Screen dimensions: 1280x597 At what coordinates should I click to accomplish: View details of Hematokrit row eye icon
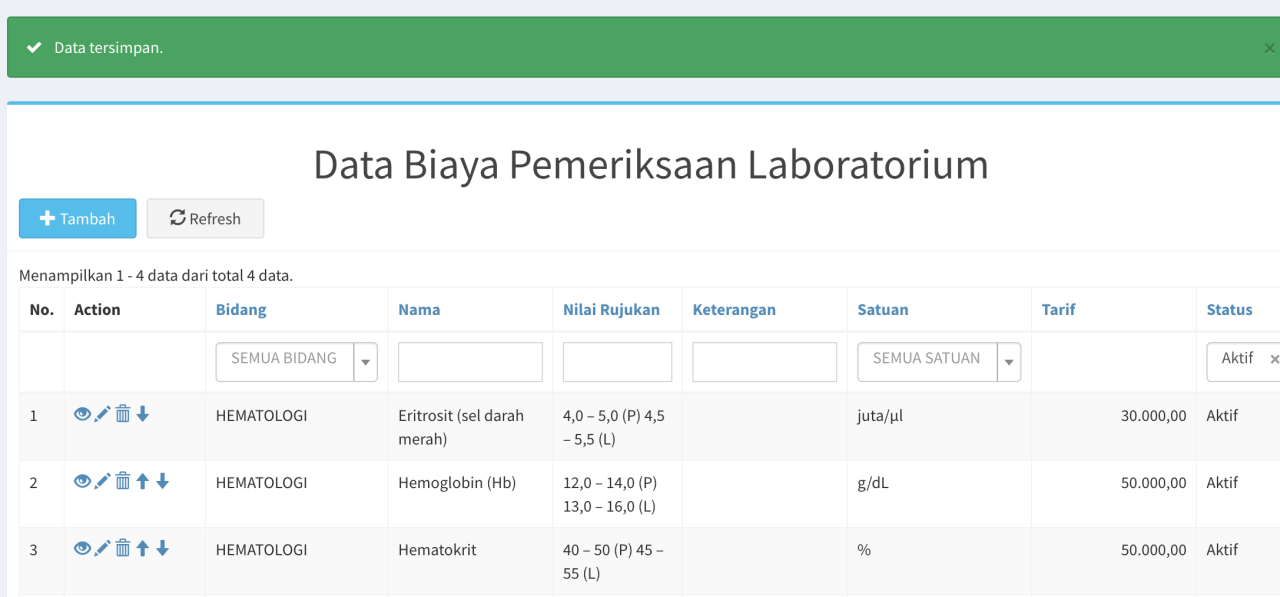tap(82, 549)
